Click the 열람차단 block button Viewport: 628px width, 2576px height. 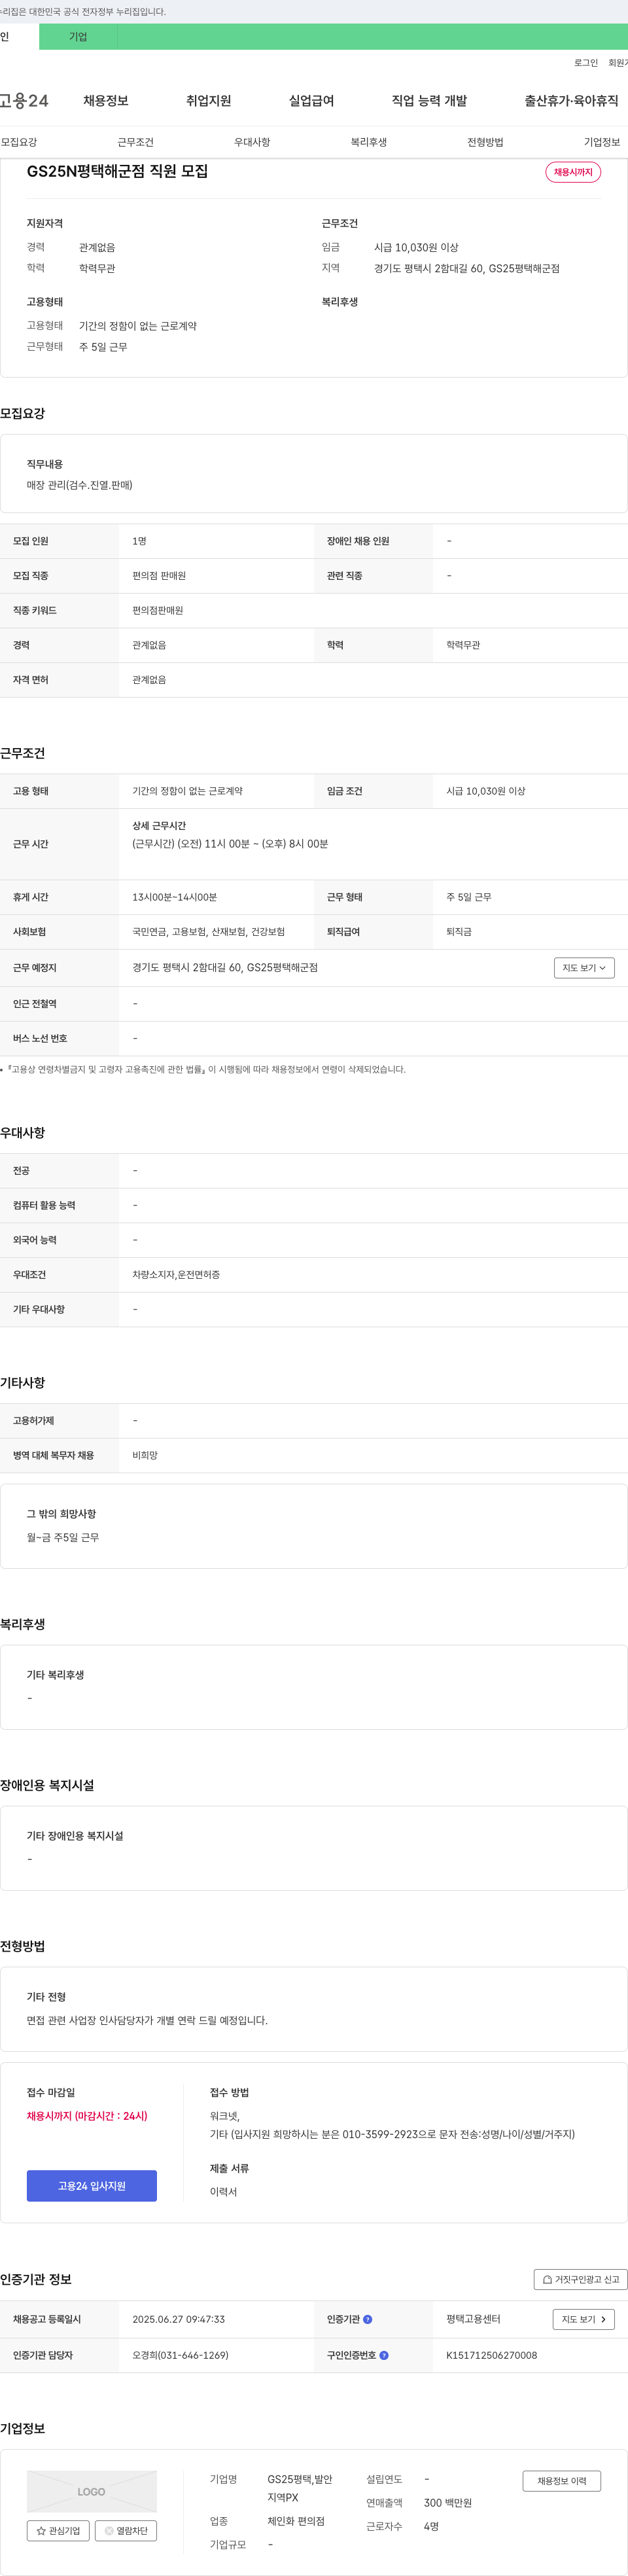pyautogui.click(x=125, y=2530)
